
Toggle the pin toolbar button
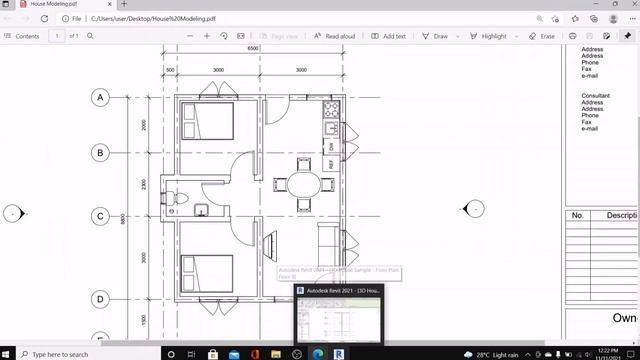click(x=628, y=36)
